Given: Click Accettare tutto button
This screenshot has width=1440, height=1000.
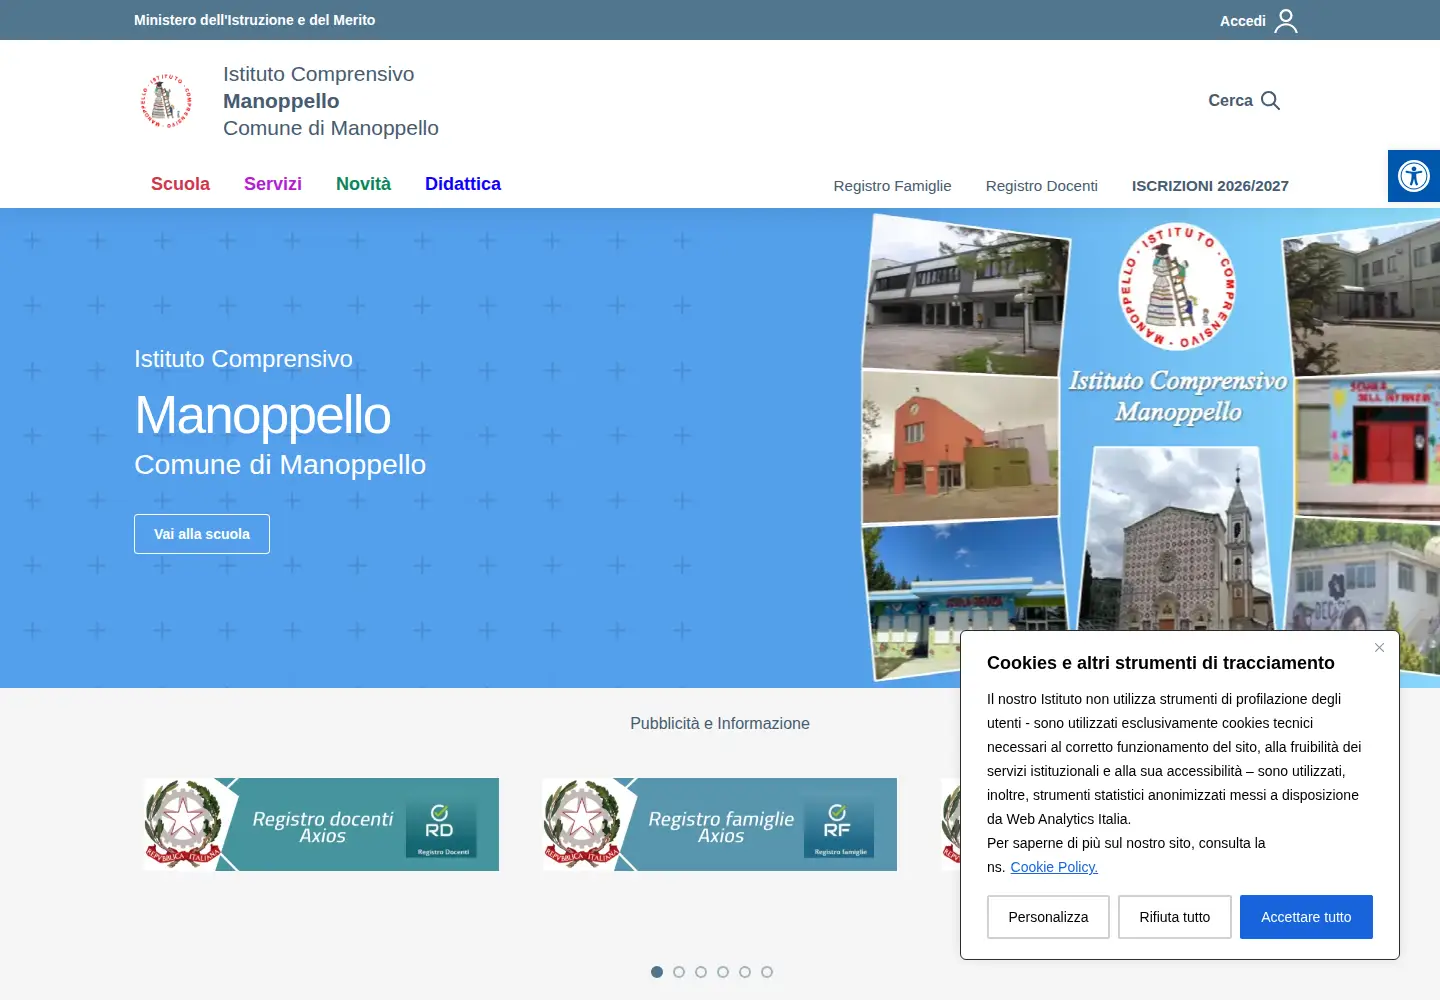Looking at the screenshot, I should [x=1306, y=917].
